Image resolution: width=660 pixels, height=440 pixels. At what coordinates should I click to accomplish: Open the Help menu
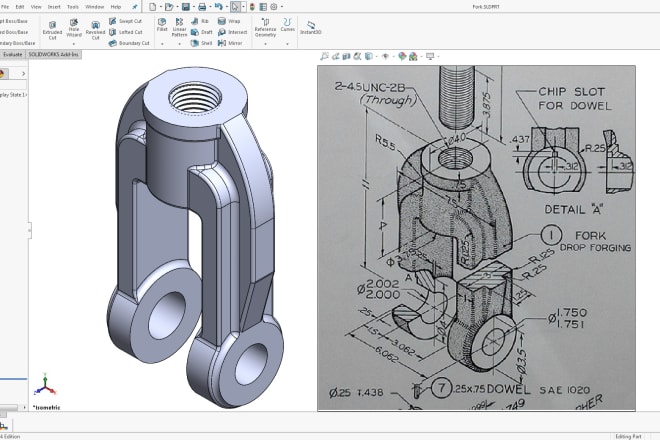(116, 7)
